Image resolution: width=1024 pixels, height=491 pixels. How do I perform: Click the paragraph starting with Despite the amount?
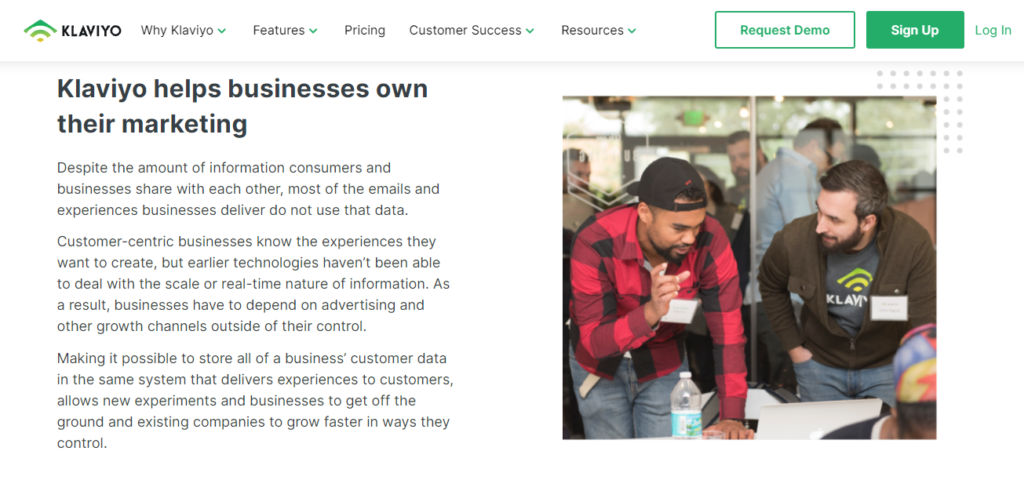(x=248, y=189)
